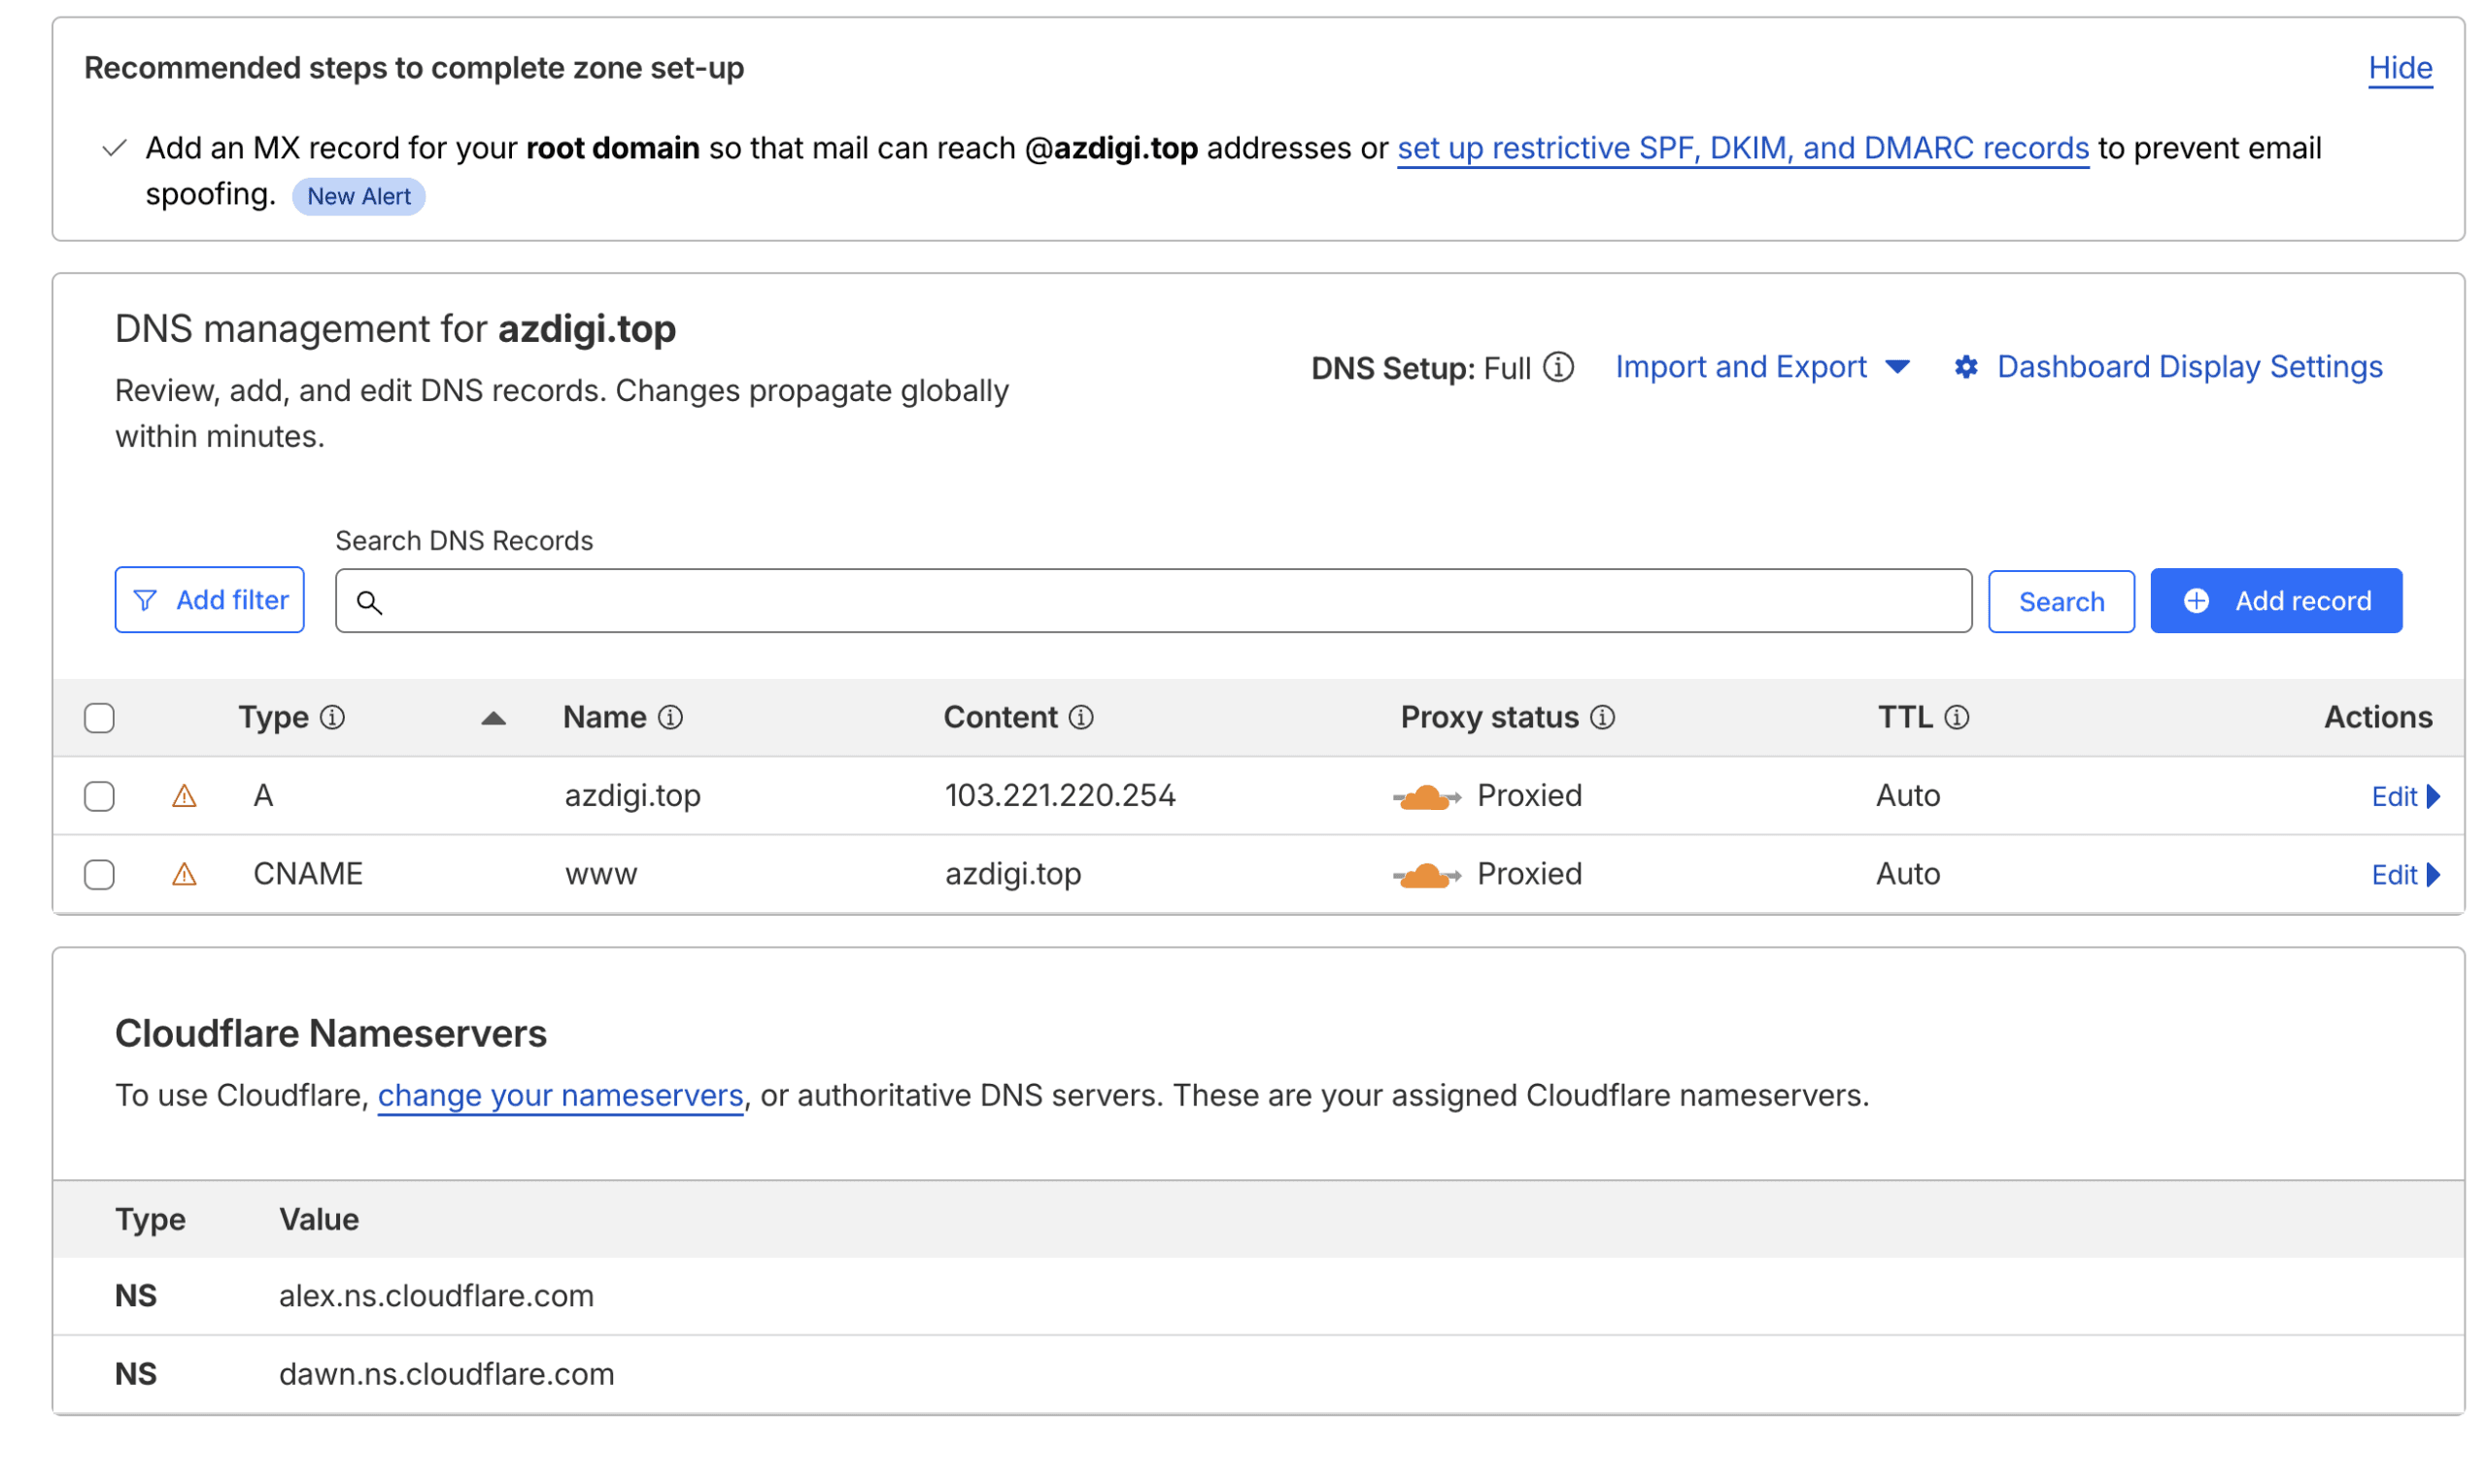Click the magnifier icon in the search box
This screenshot has width=2487, height=1484.
point(370,601)
